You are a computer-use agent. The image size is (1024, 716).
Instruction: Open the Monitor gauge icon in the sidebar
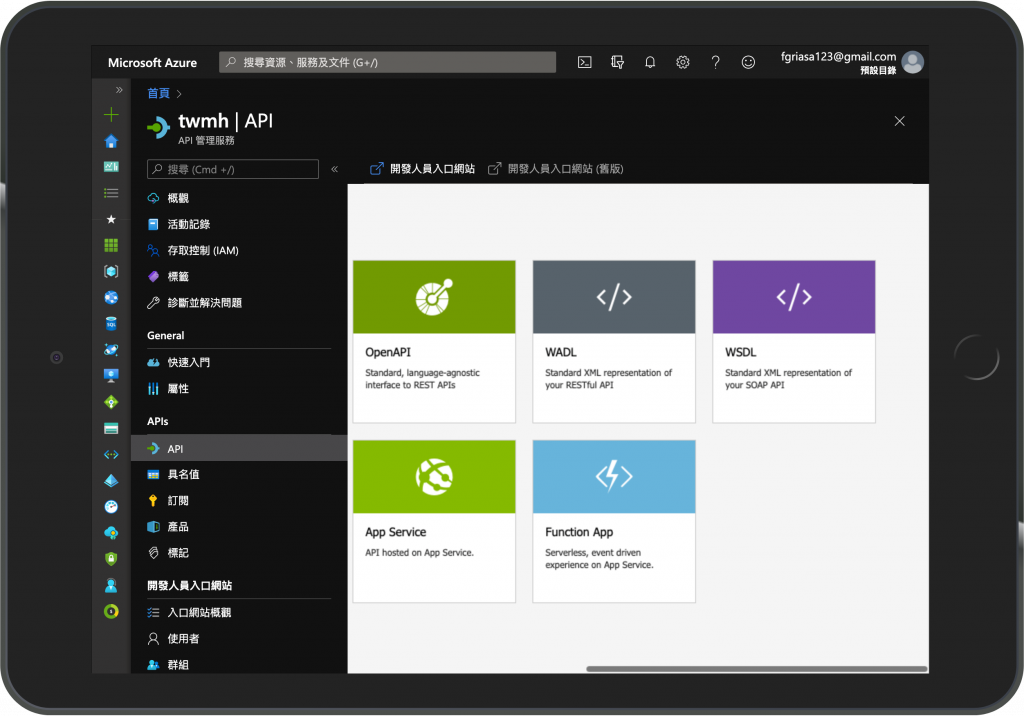pyautogui.click(x=111, y=506)
